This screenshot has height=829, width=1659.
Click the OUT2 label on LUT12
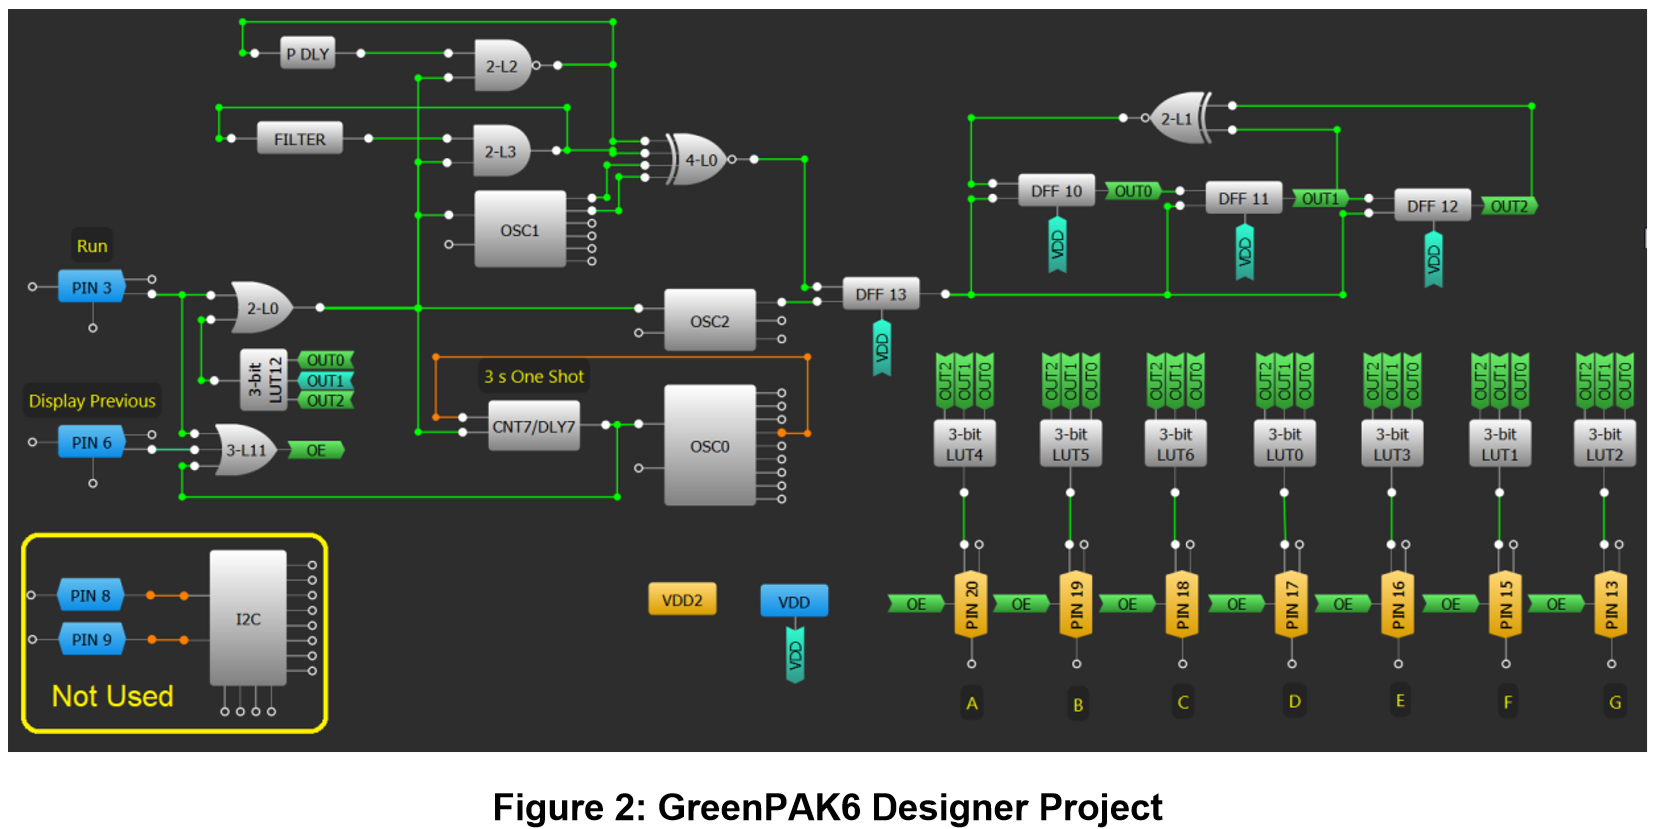coord(325,400)
